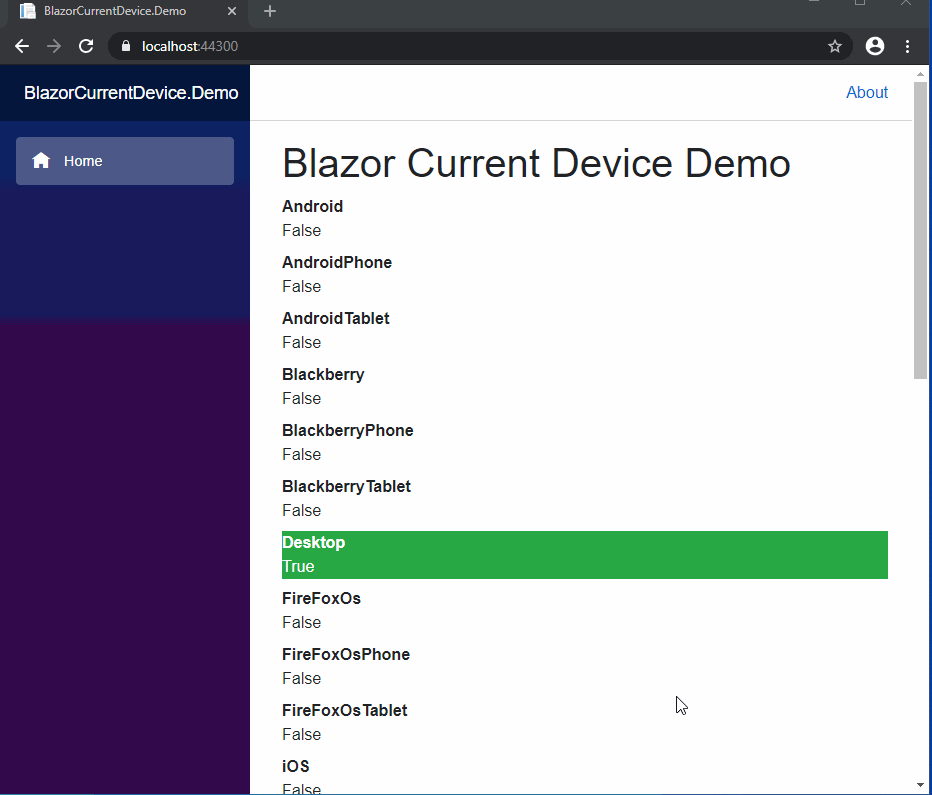Click the False value under FireFoxOsTablet

(x=301, y=735)
